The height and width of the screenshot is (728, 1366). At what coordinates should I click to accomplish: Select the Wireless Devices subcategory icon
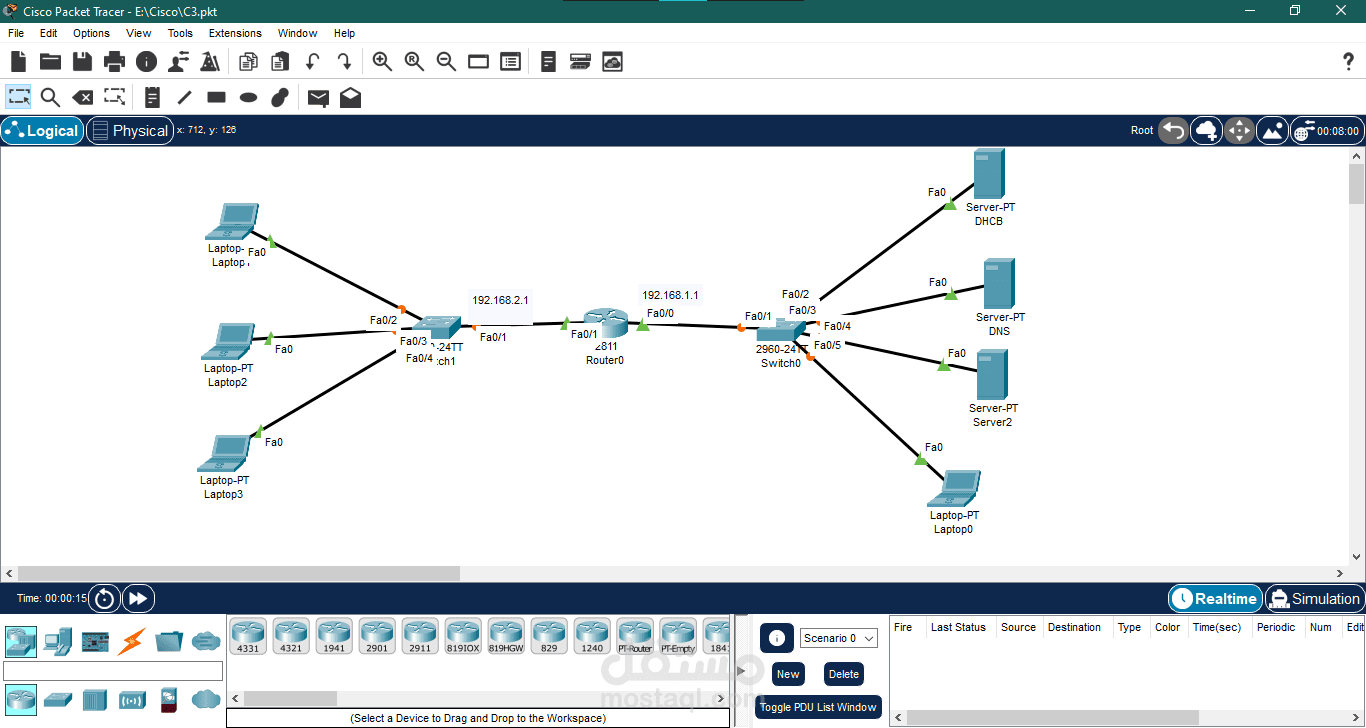[132, 698]
